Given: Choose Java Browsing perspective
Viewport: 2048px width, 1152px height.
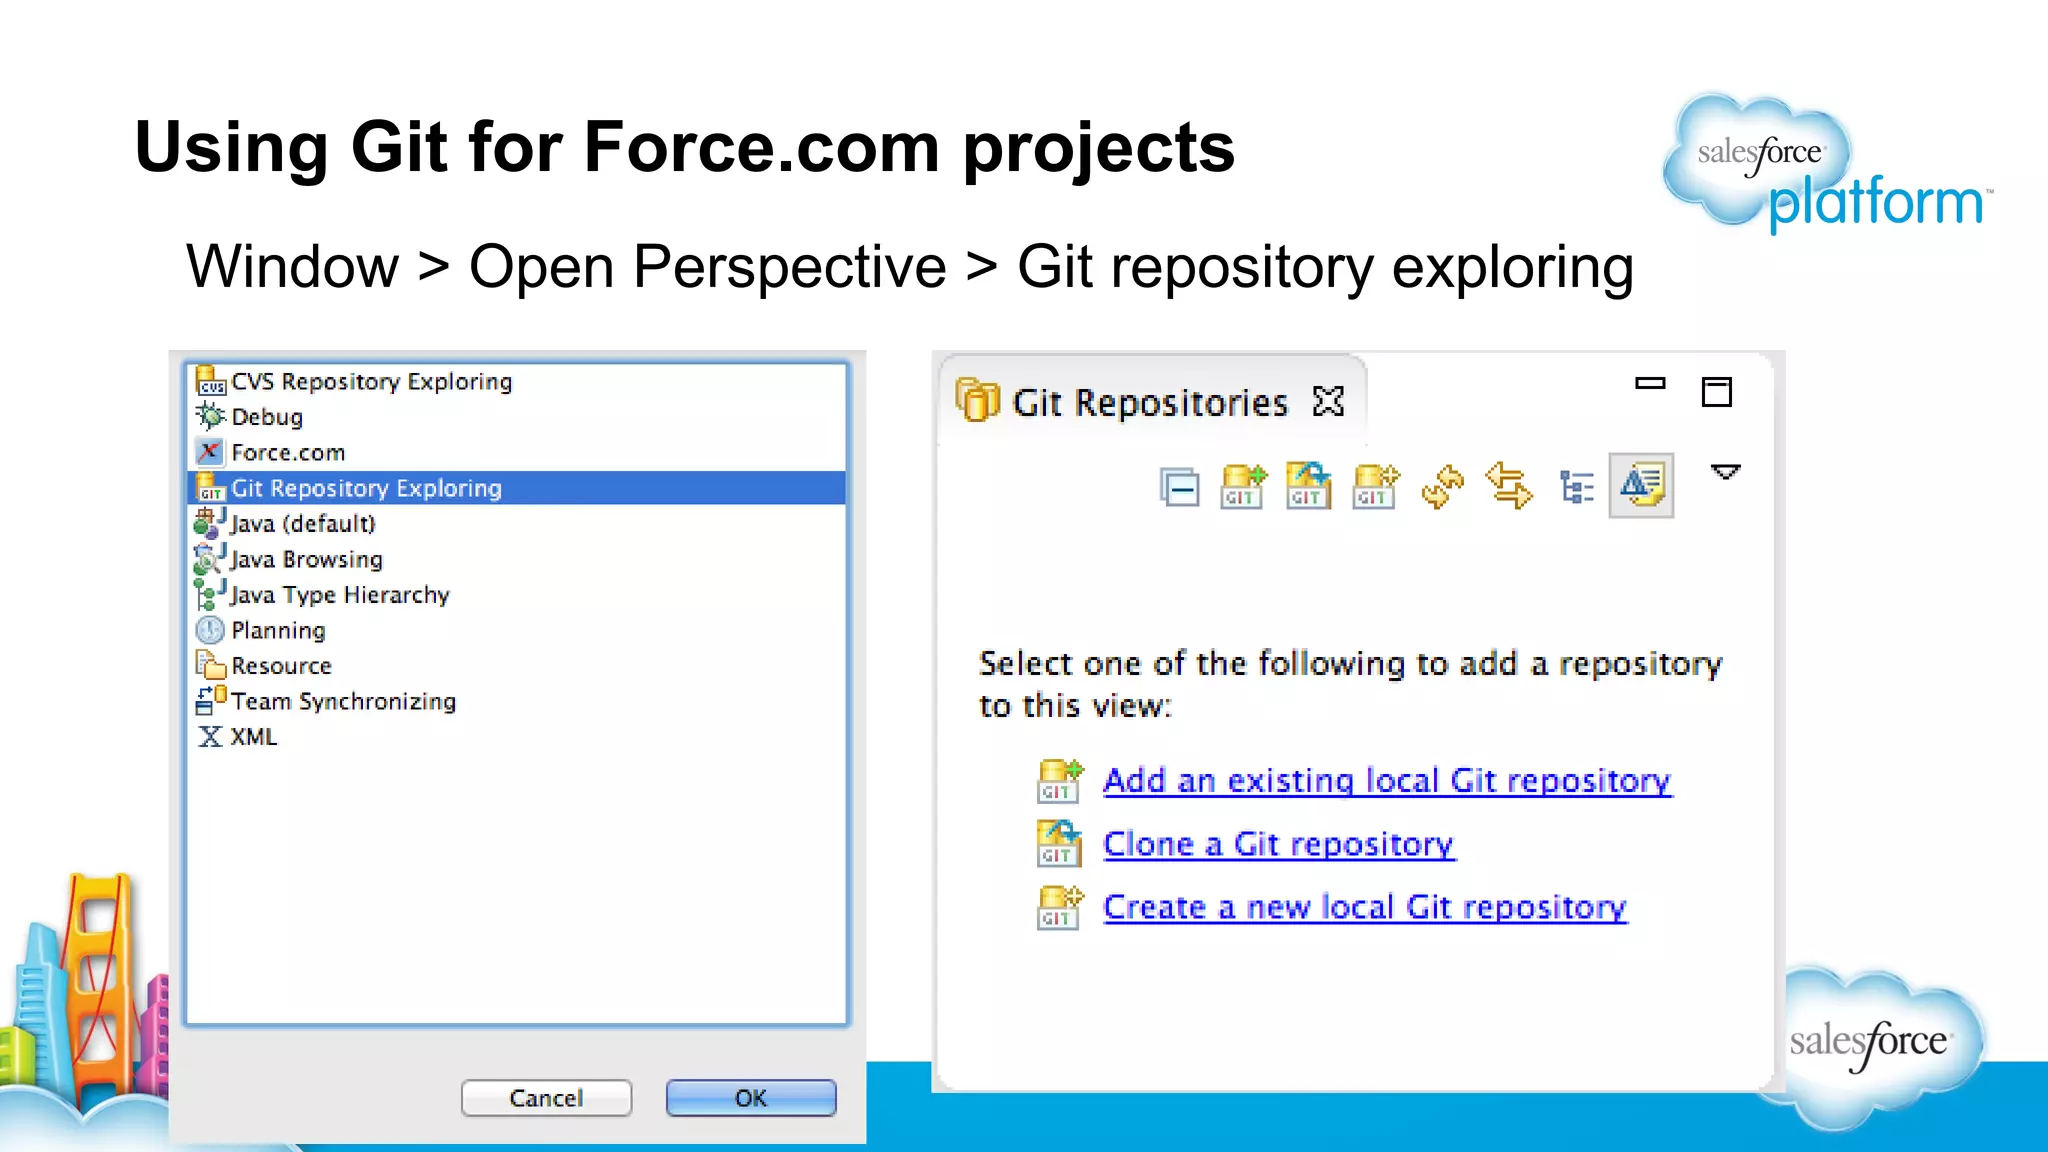Looking at the screenshot, I should coord(517,560).
